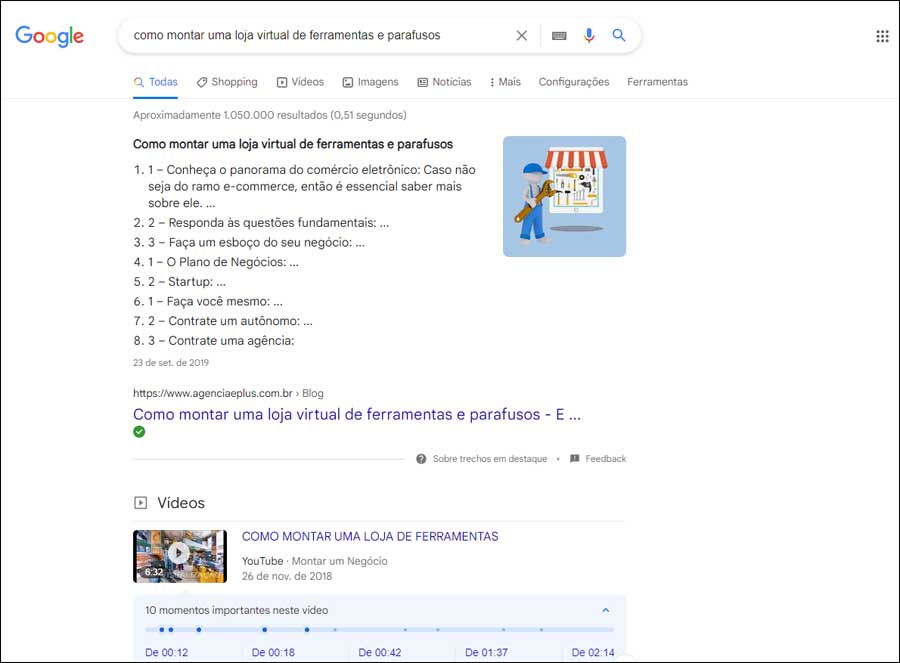The image size is (900, 663).
Task: Jump to moment De 00:18
Action: 273,653
